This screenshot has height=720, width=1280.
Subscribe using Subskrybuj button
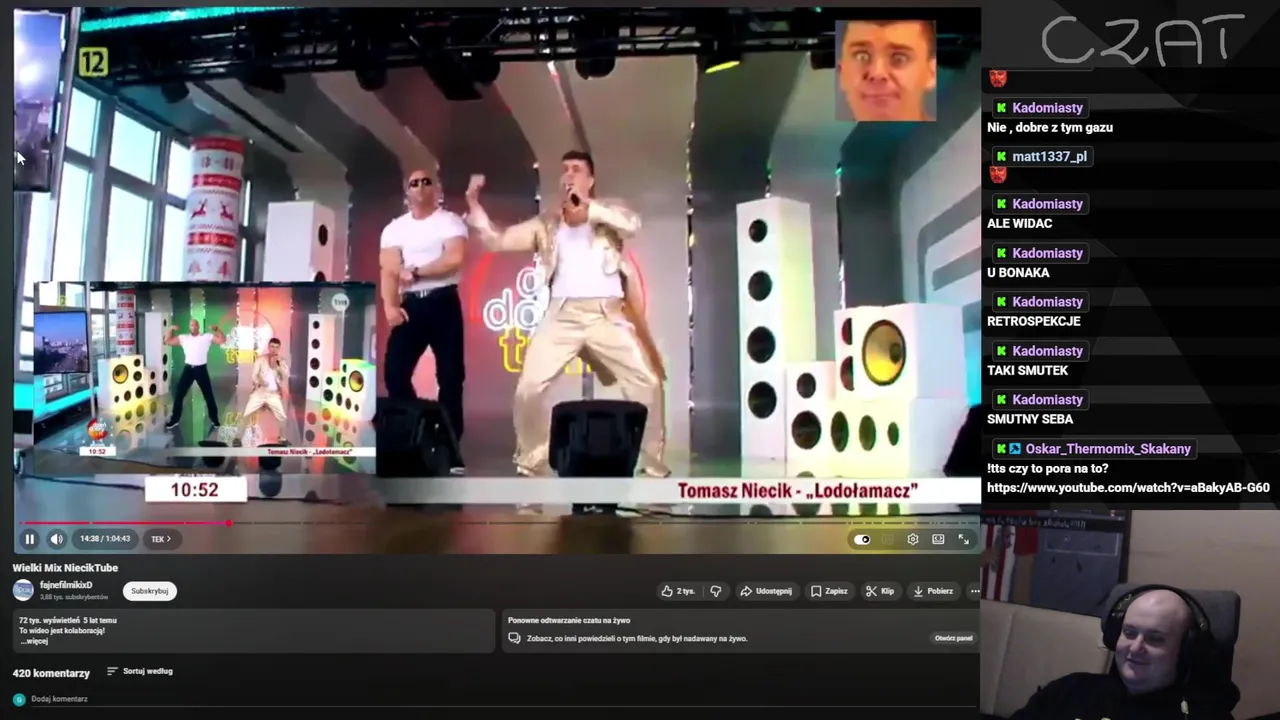149,591
